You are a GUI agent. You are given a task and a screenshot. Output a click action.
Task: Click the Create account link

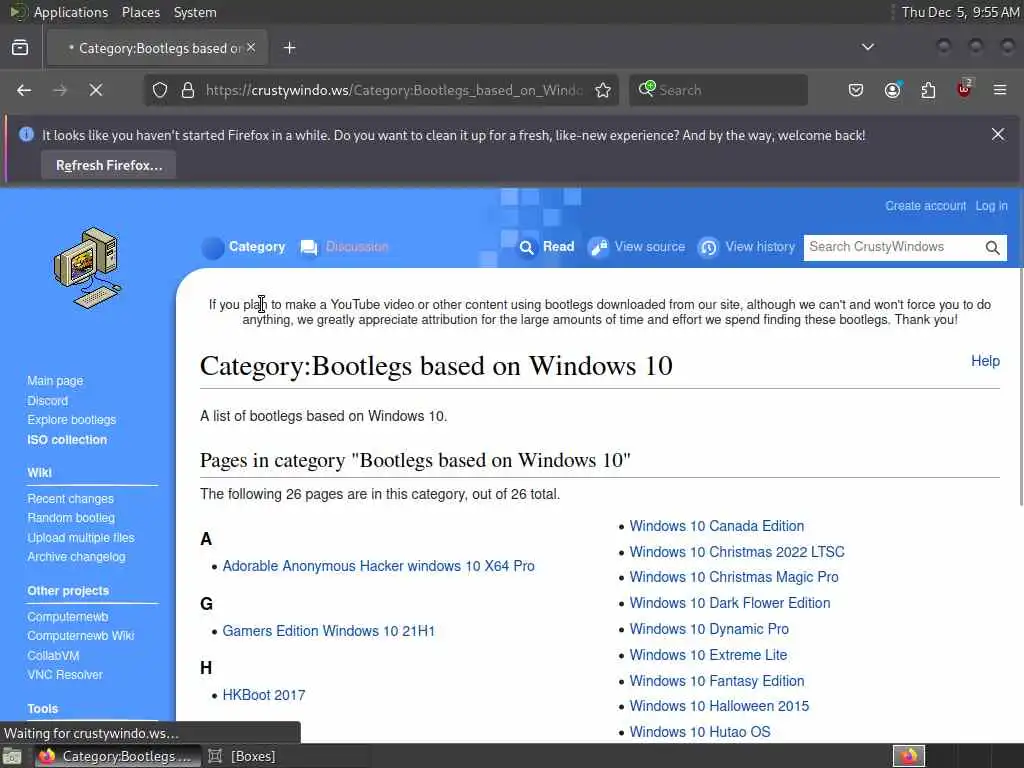925,206
